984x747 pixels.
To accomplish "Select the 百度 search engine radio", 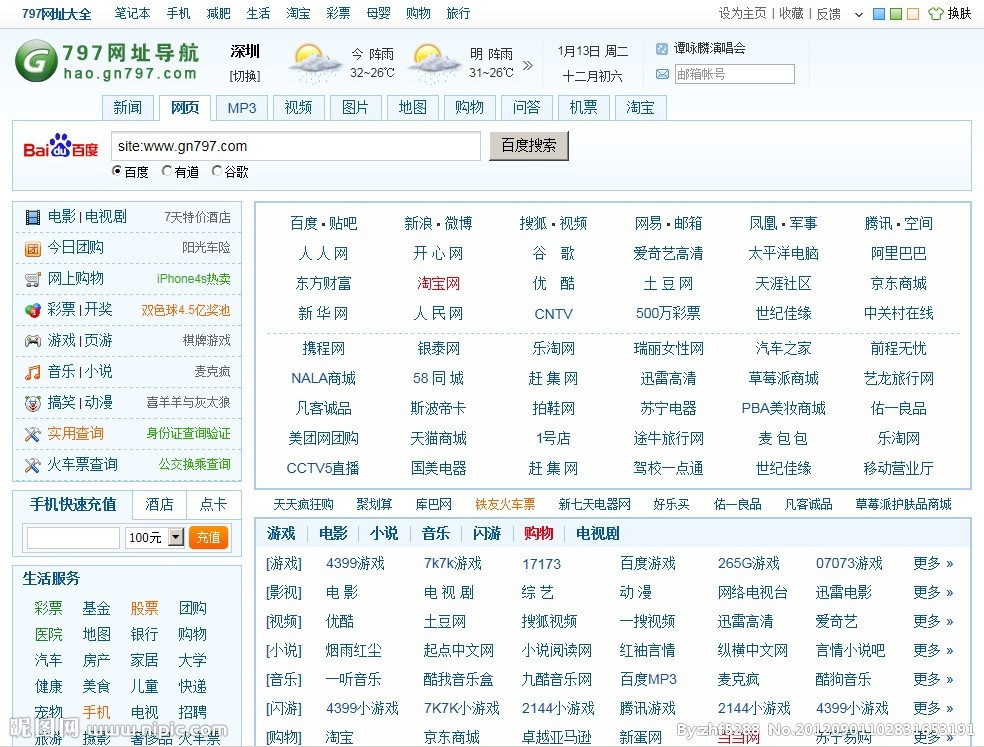I will (117, 171).
